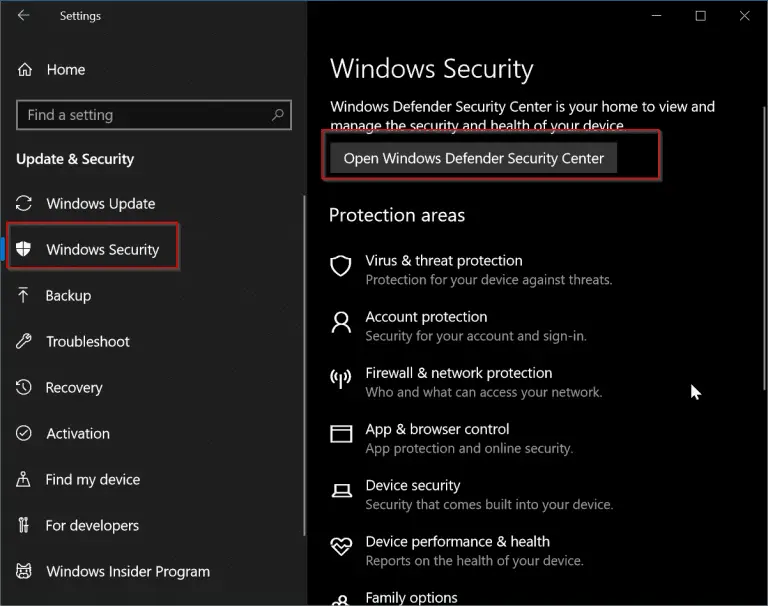Select Windows Update in sidebar
Screen dimensions: 768x606
pyautogui.click(x=100, y=203)
